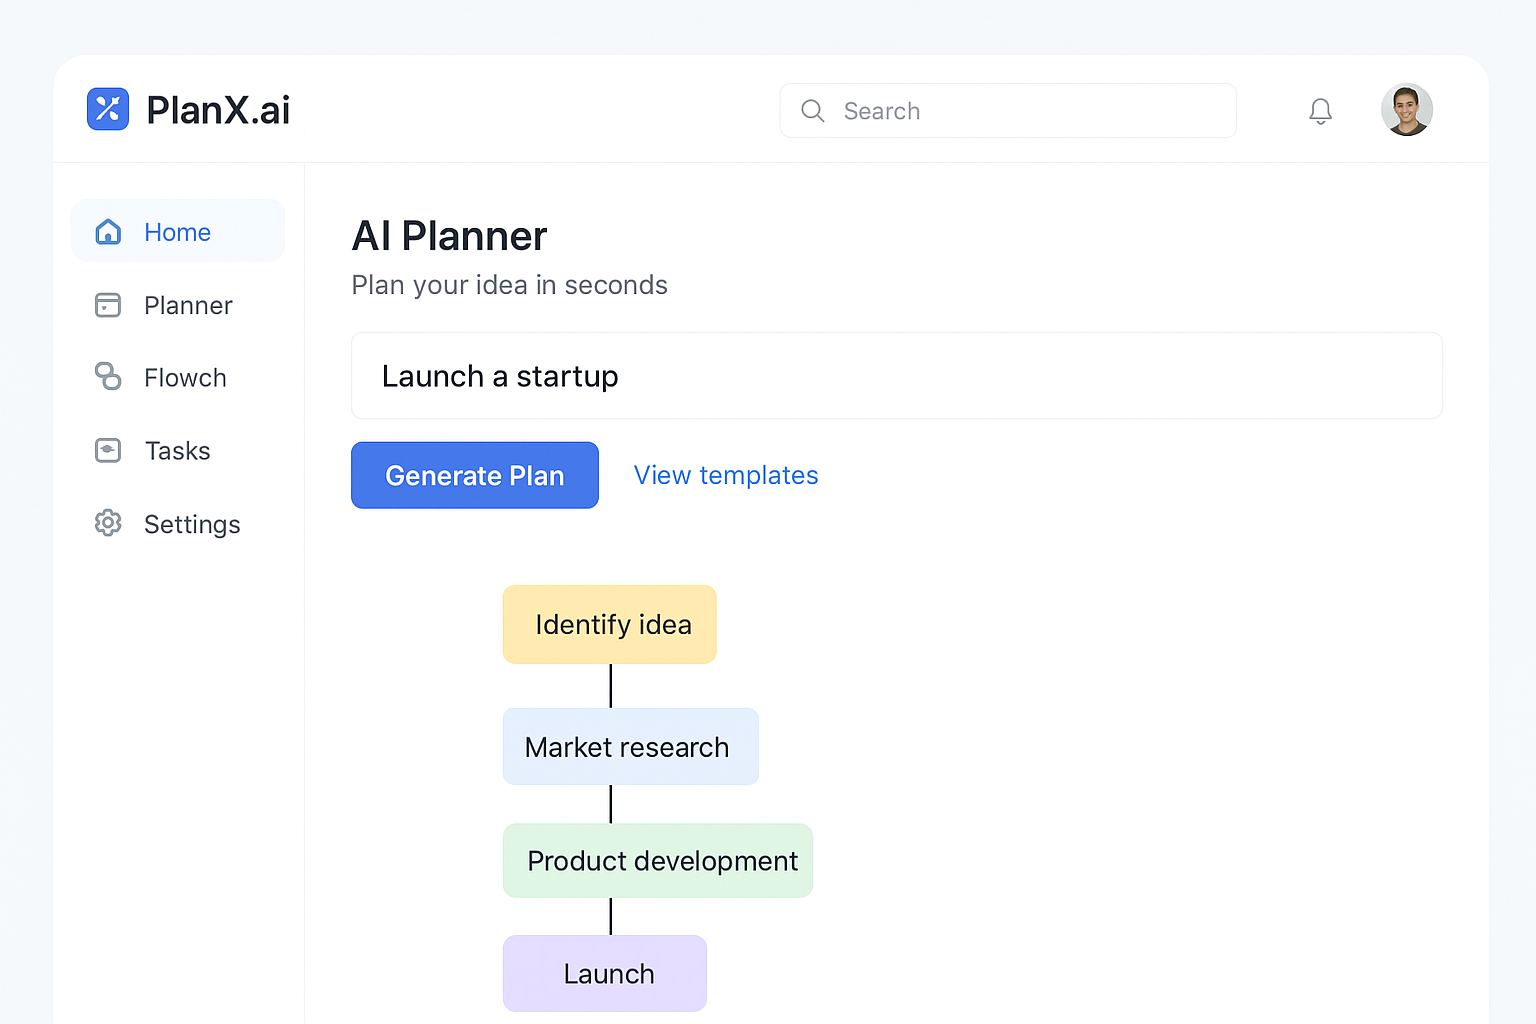Open the Planner menu label
Viewport: 1536px width, 1024px height.
click(188, 305)
